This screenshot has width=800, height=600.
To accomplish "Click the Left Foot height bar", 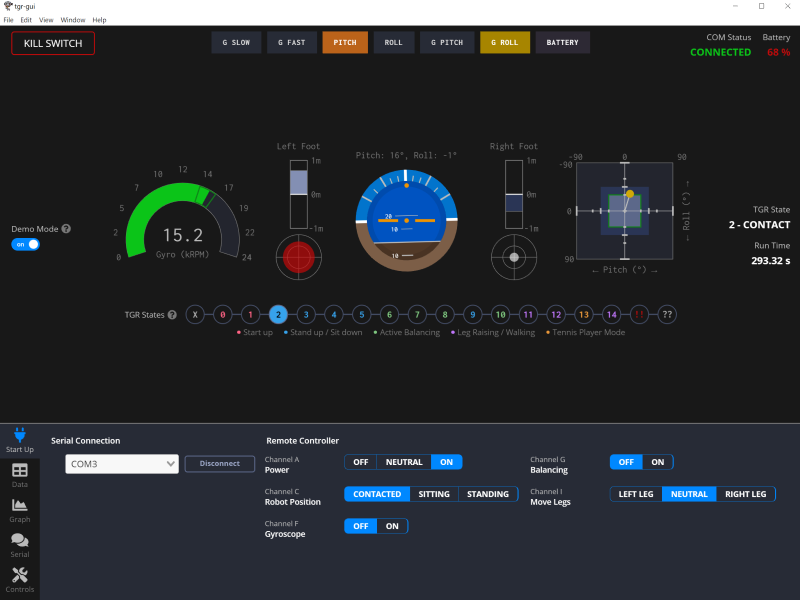I will click(298, 194).
